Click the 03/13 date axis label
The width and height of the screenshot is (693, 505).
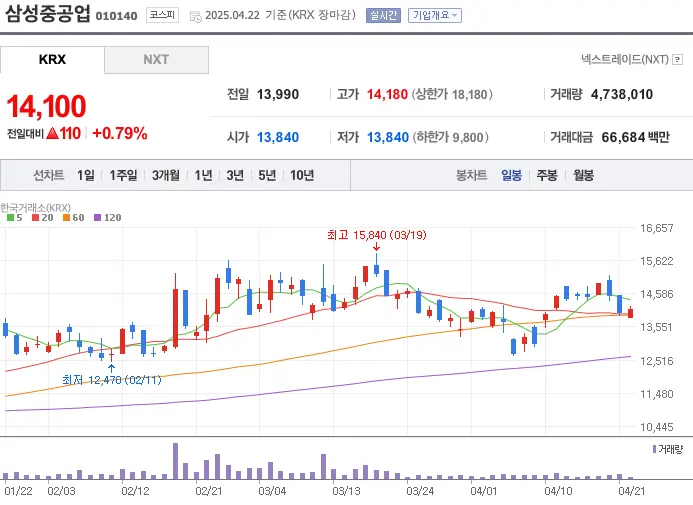[346, 491]
